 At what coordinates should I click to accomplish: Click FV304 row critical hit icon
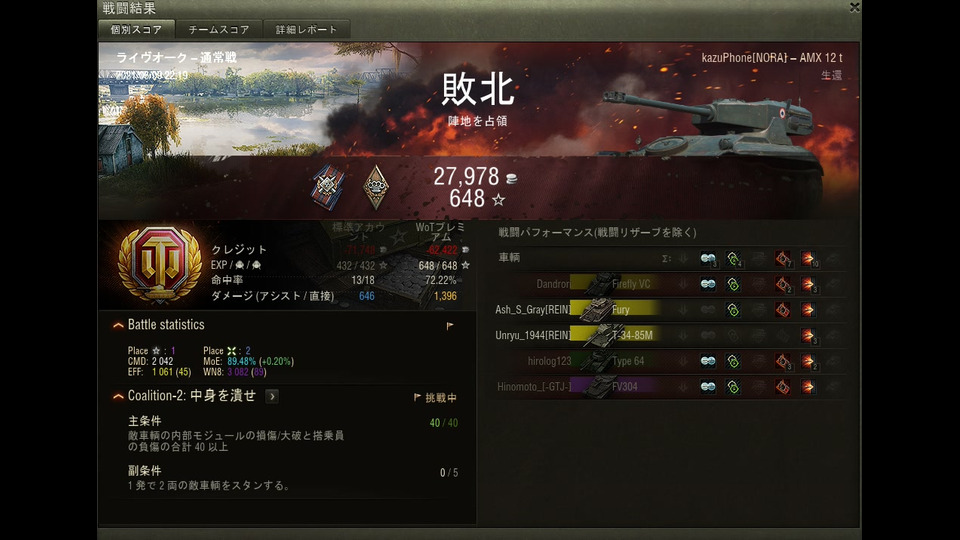(783, 387)
